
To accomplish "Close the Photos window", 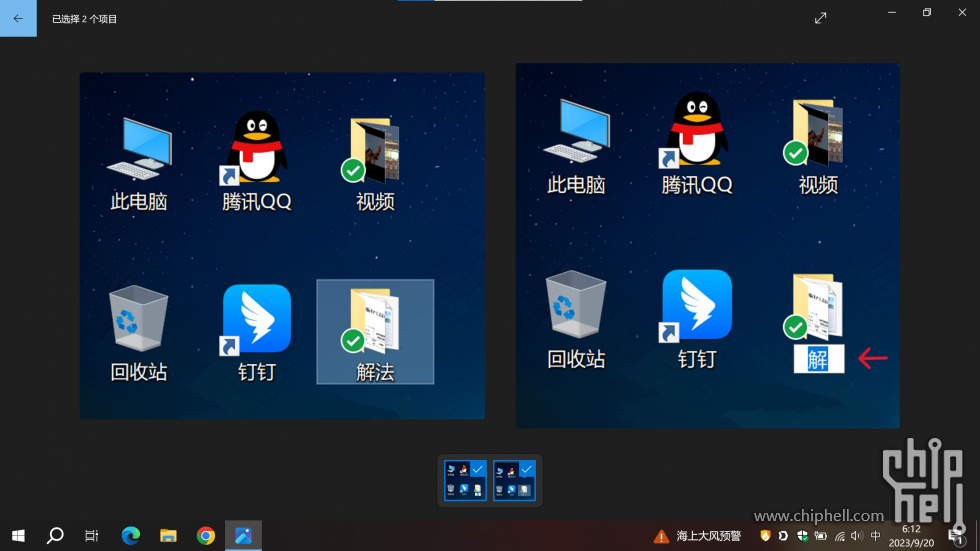I will coord(962,12).
